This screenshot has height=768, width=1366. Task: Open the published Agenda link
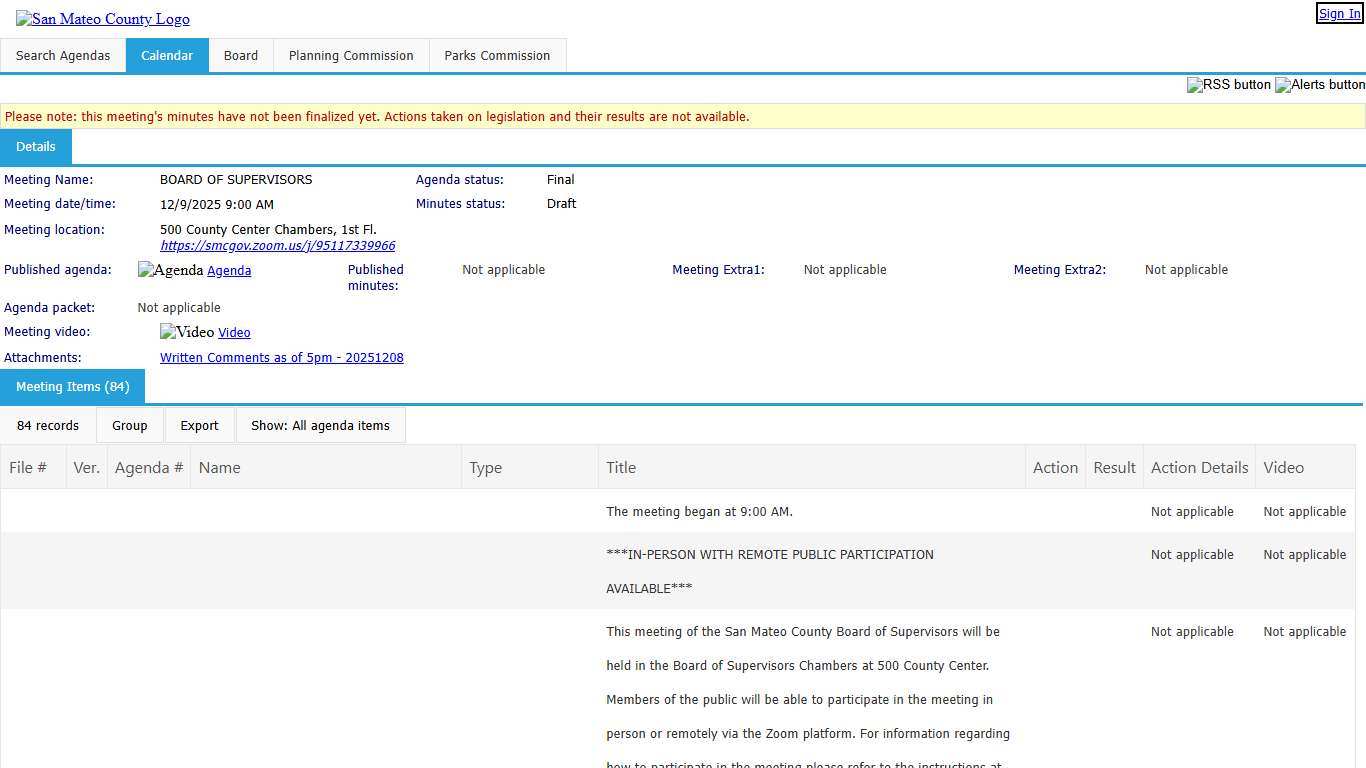point(229,271)
